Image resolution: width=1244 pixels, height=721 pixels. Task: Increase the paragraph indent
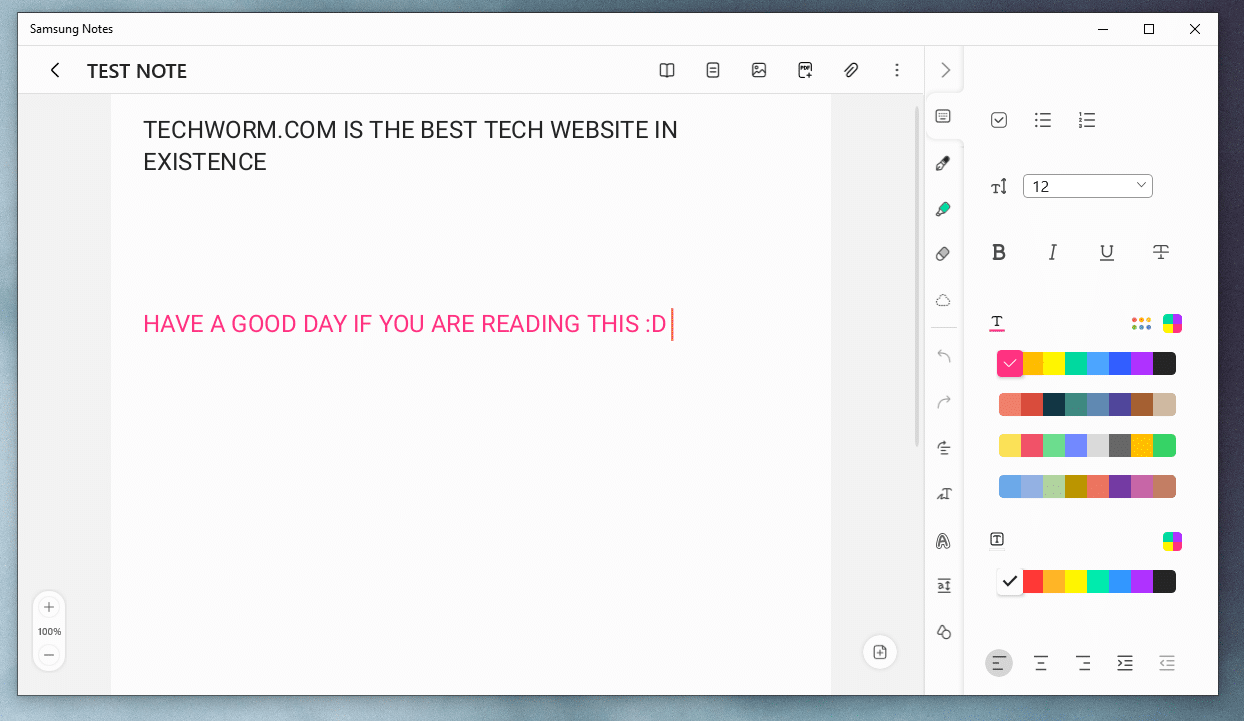pyautogui.click(x=1125, y=662)
